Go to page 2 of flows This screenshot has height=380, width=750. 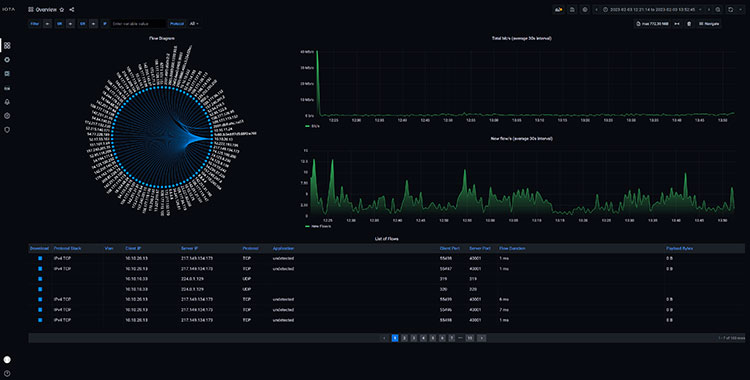click(x=404, y=338)
